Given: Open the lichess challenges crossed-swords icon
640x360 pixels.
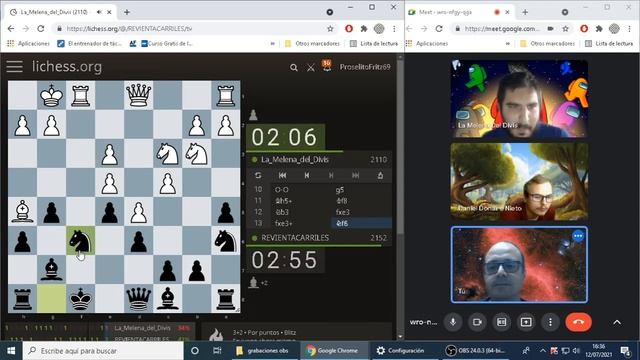Looking at the screenshot, I should coord(311,67).
